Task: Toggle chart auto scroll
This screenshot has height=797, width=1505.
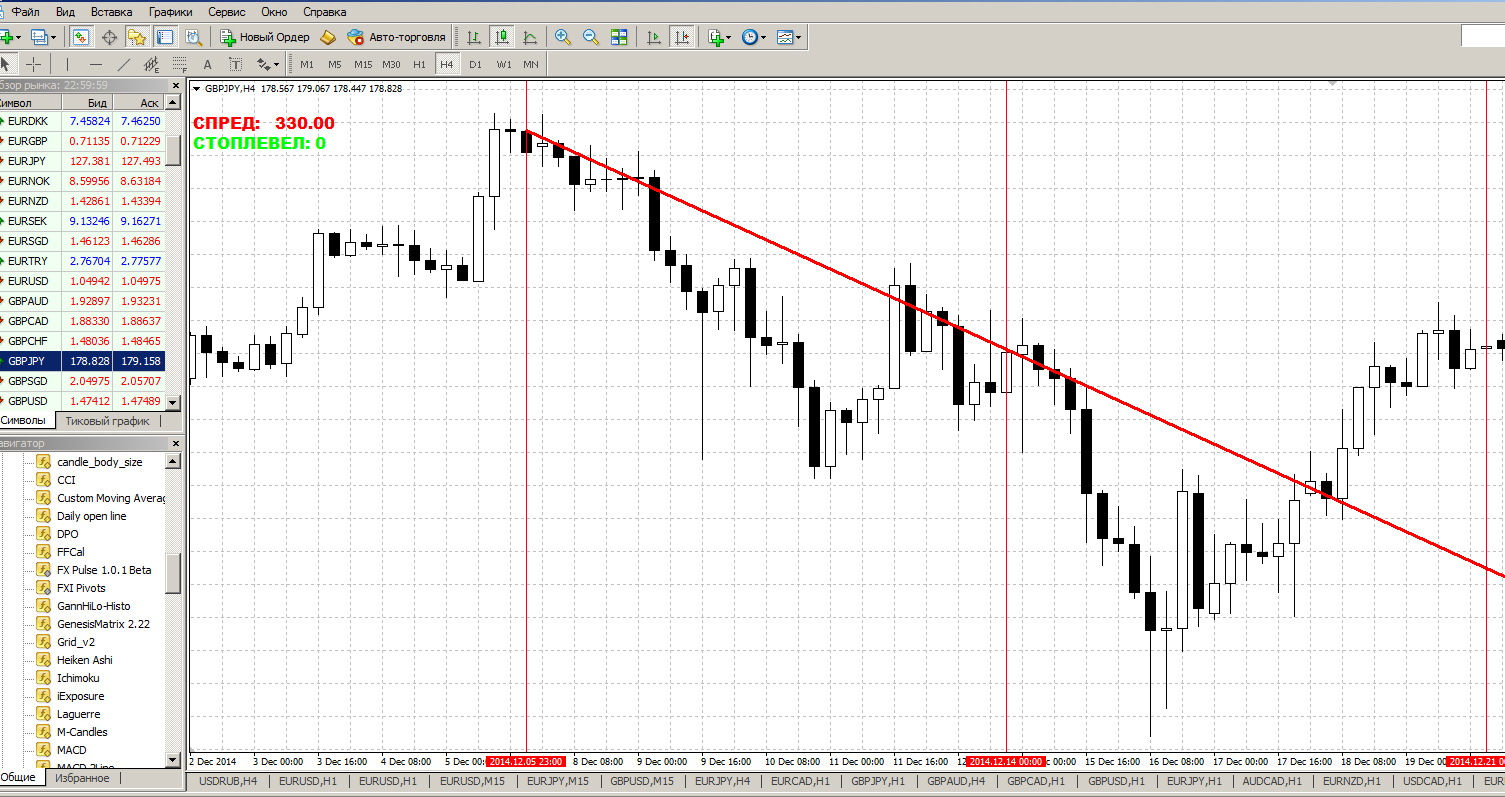Action: tap(653, 37)
